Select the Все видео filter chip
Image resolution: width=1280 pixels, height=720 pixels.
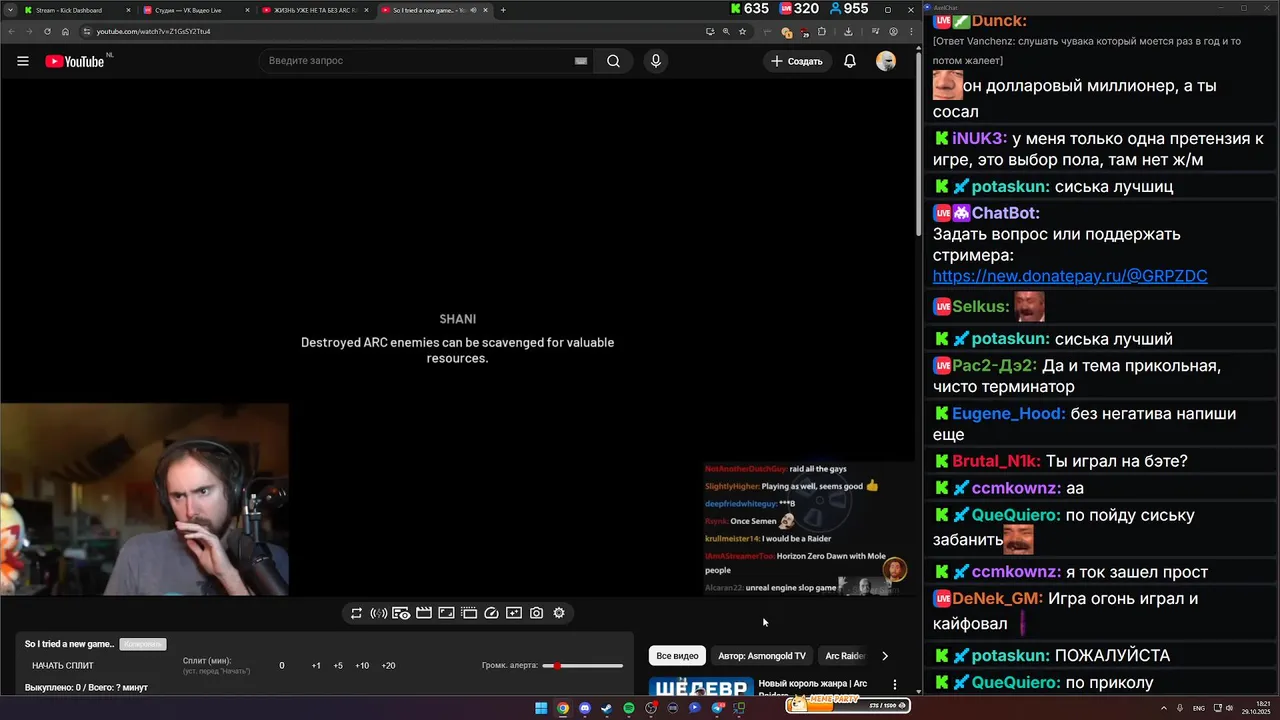(x=677, y=656)
